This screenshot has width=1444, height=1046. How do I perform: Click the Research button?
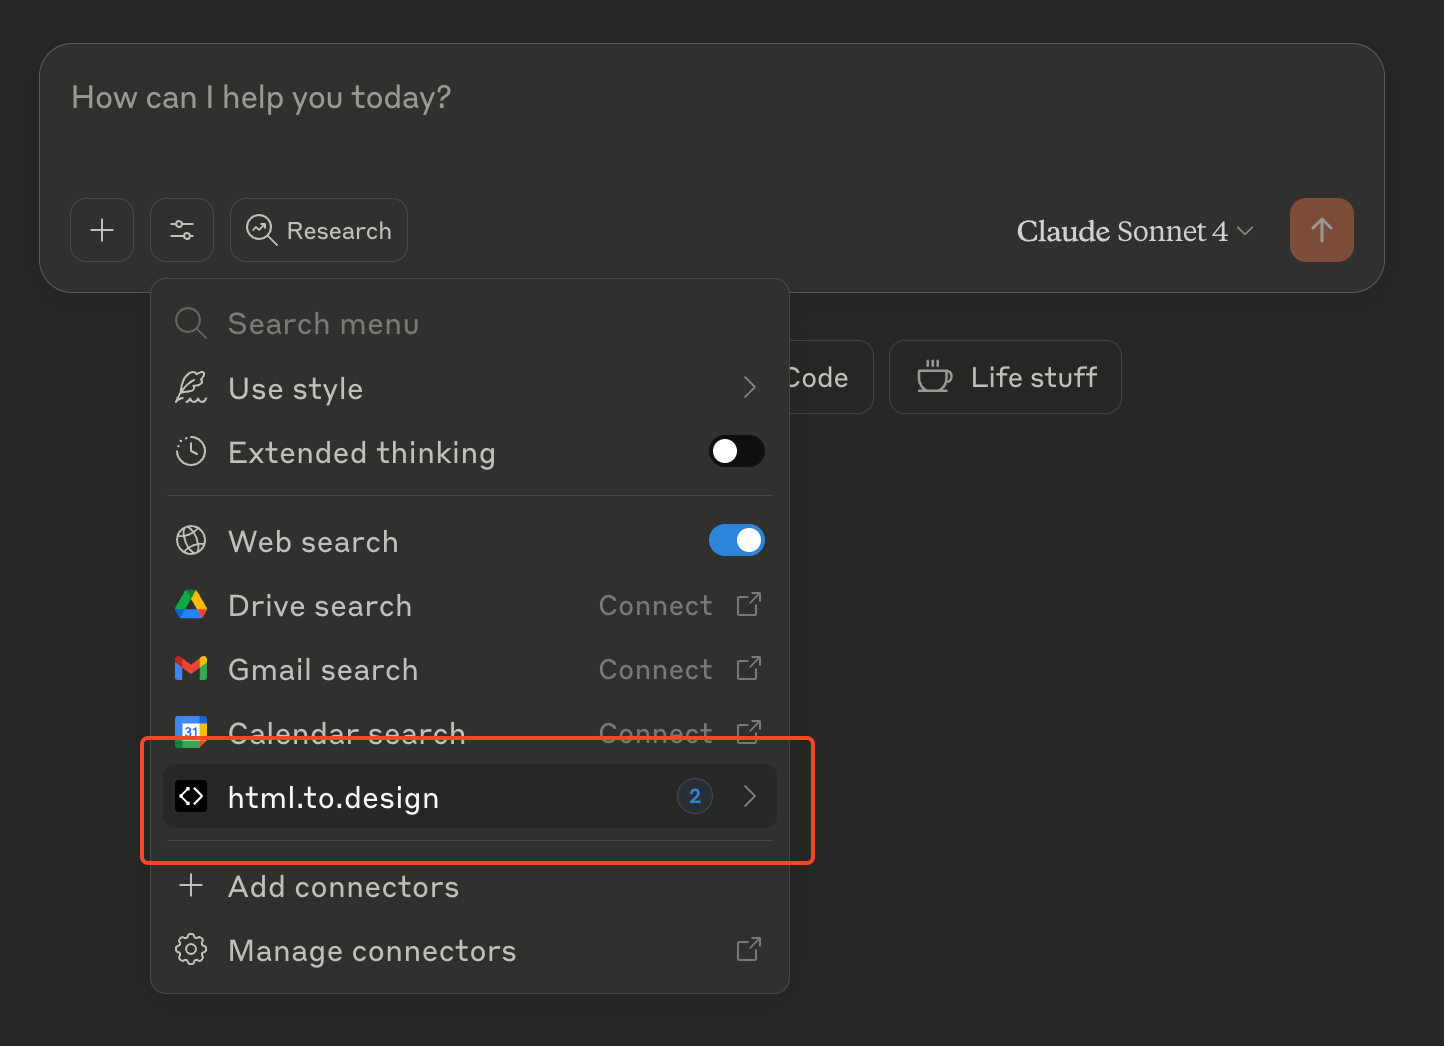(x=319, y=230)
